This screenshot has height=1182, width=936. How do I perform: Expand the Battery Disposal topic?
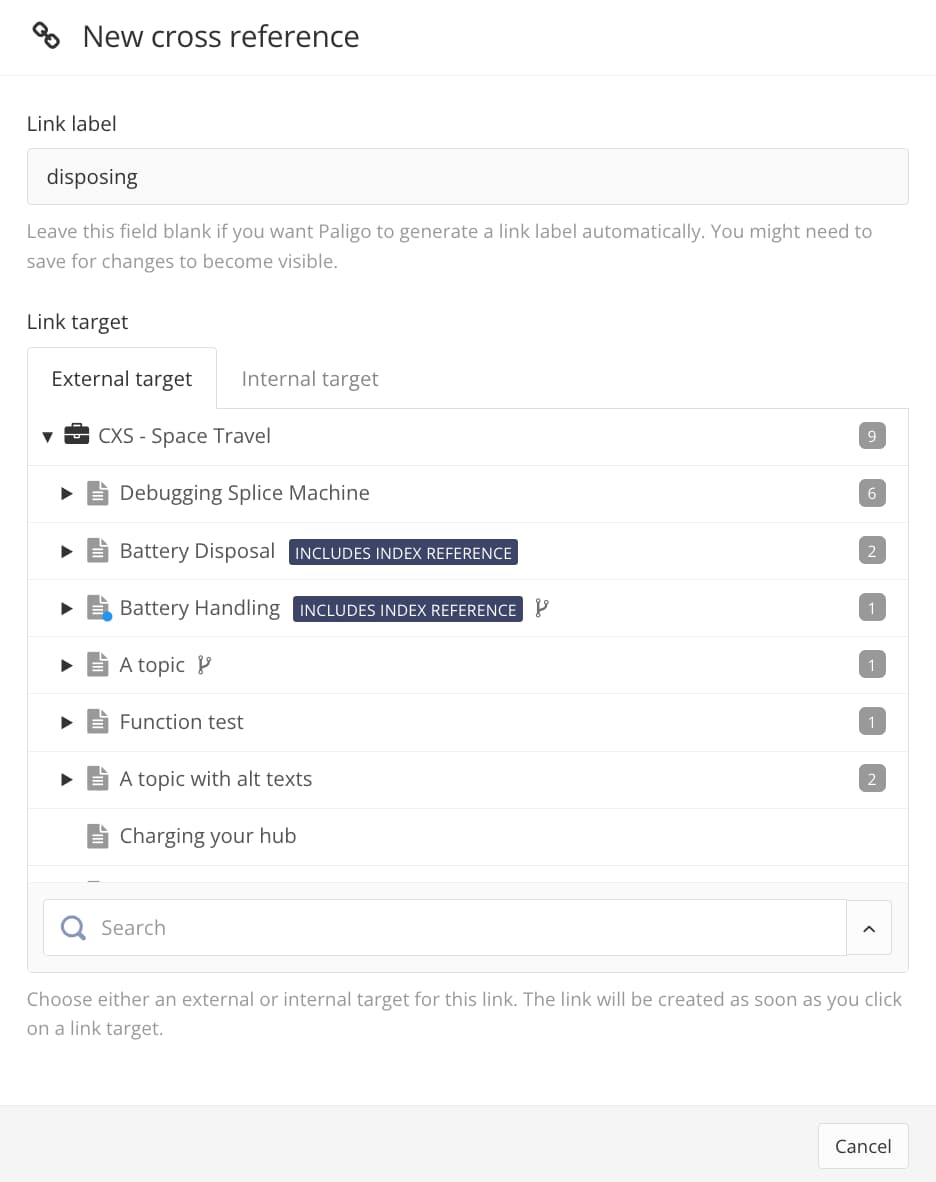66,550
